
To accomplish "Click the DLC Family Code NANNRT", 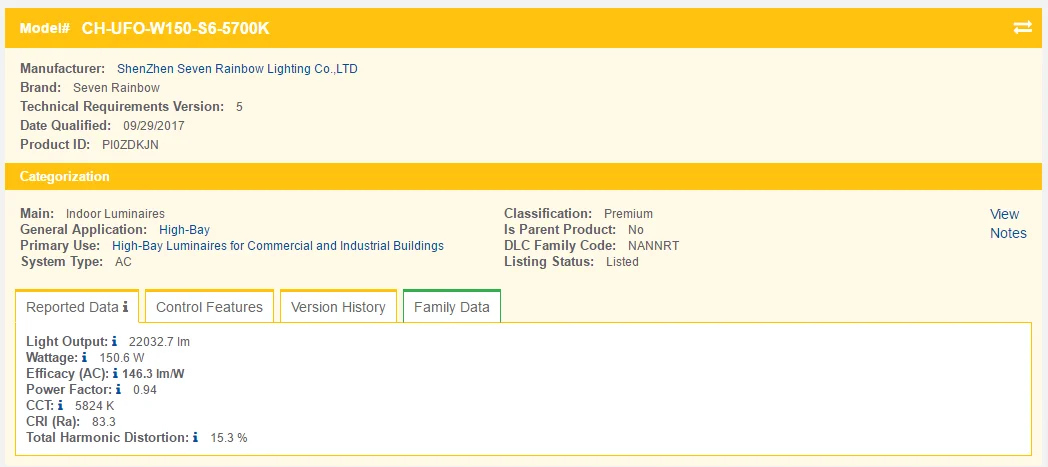I will point(653,246).
